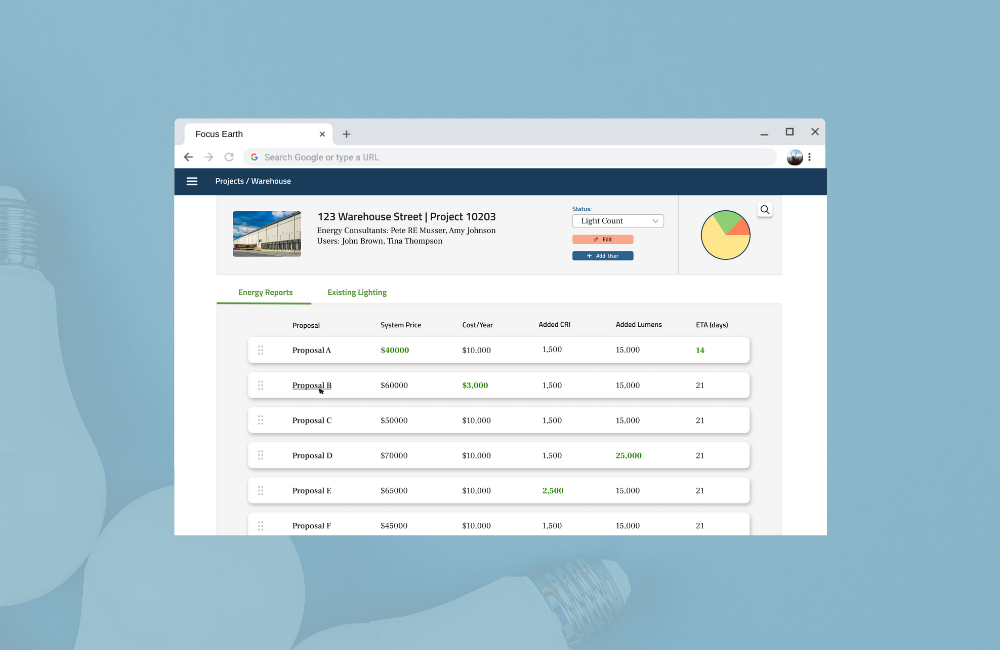Open the Proposal C link
Viewport: 1000px width, 650px height.
[x=312, y=420]
